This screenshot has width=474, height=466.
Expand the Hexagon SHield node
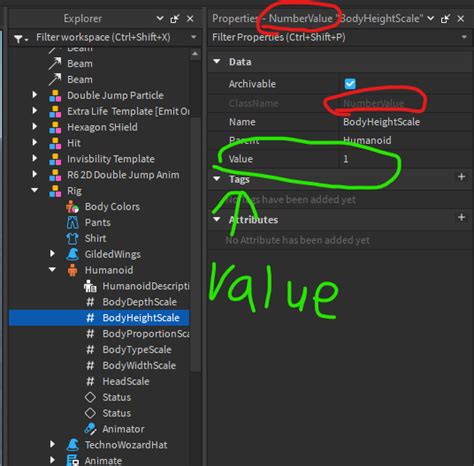[x=35, y=126]
